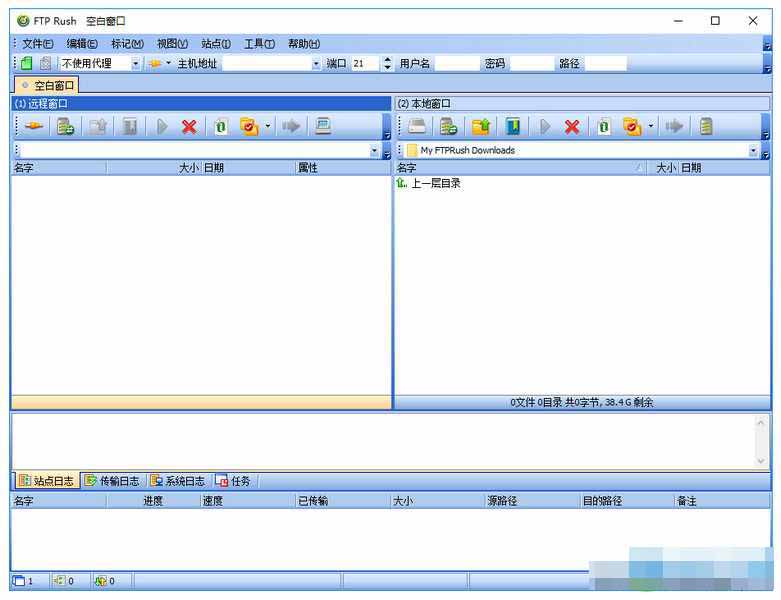Open 标记(M) menu
Viewport: 781px width, 600px height.
tap(127, 44)
